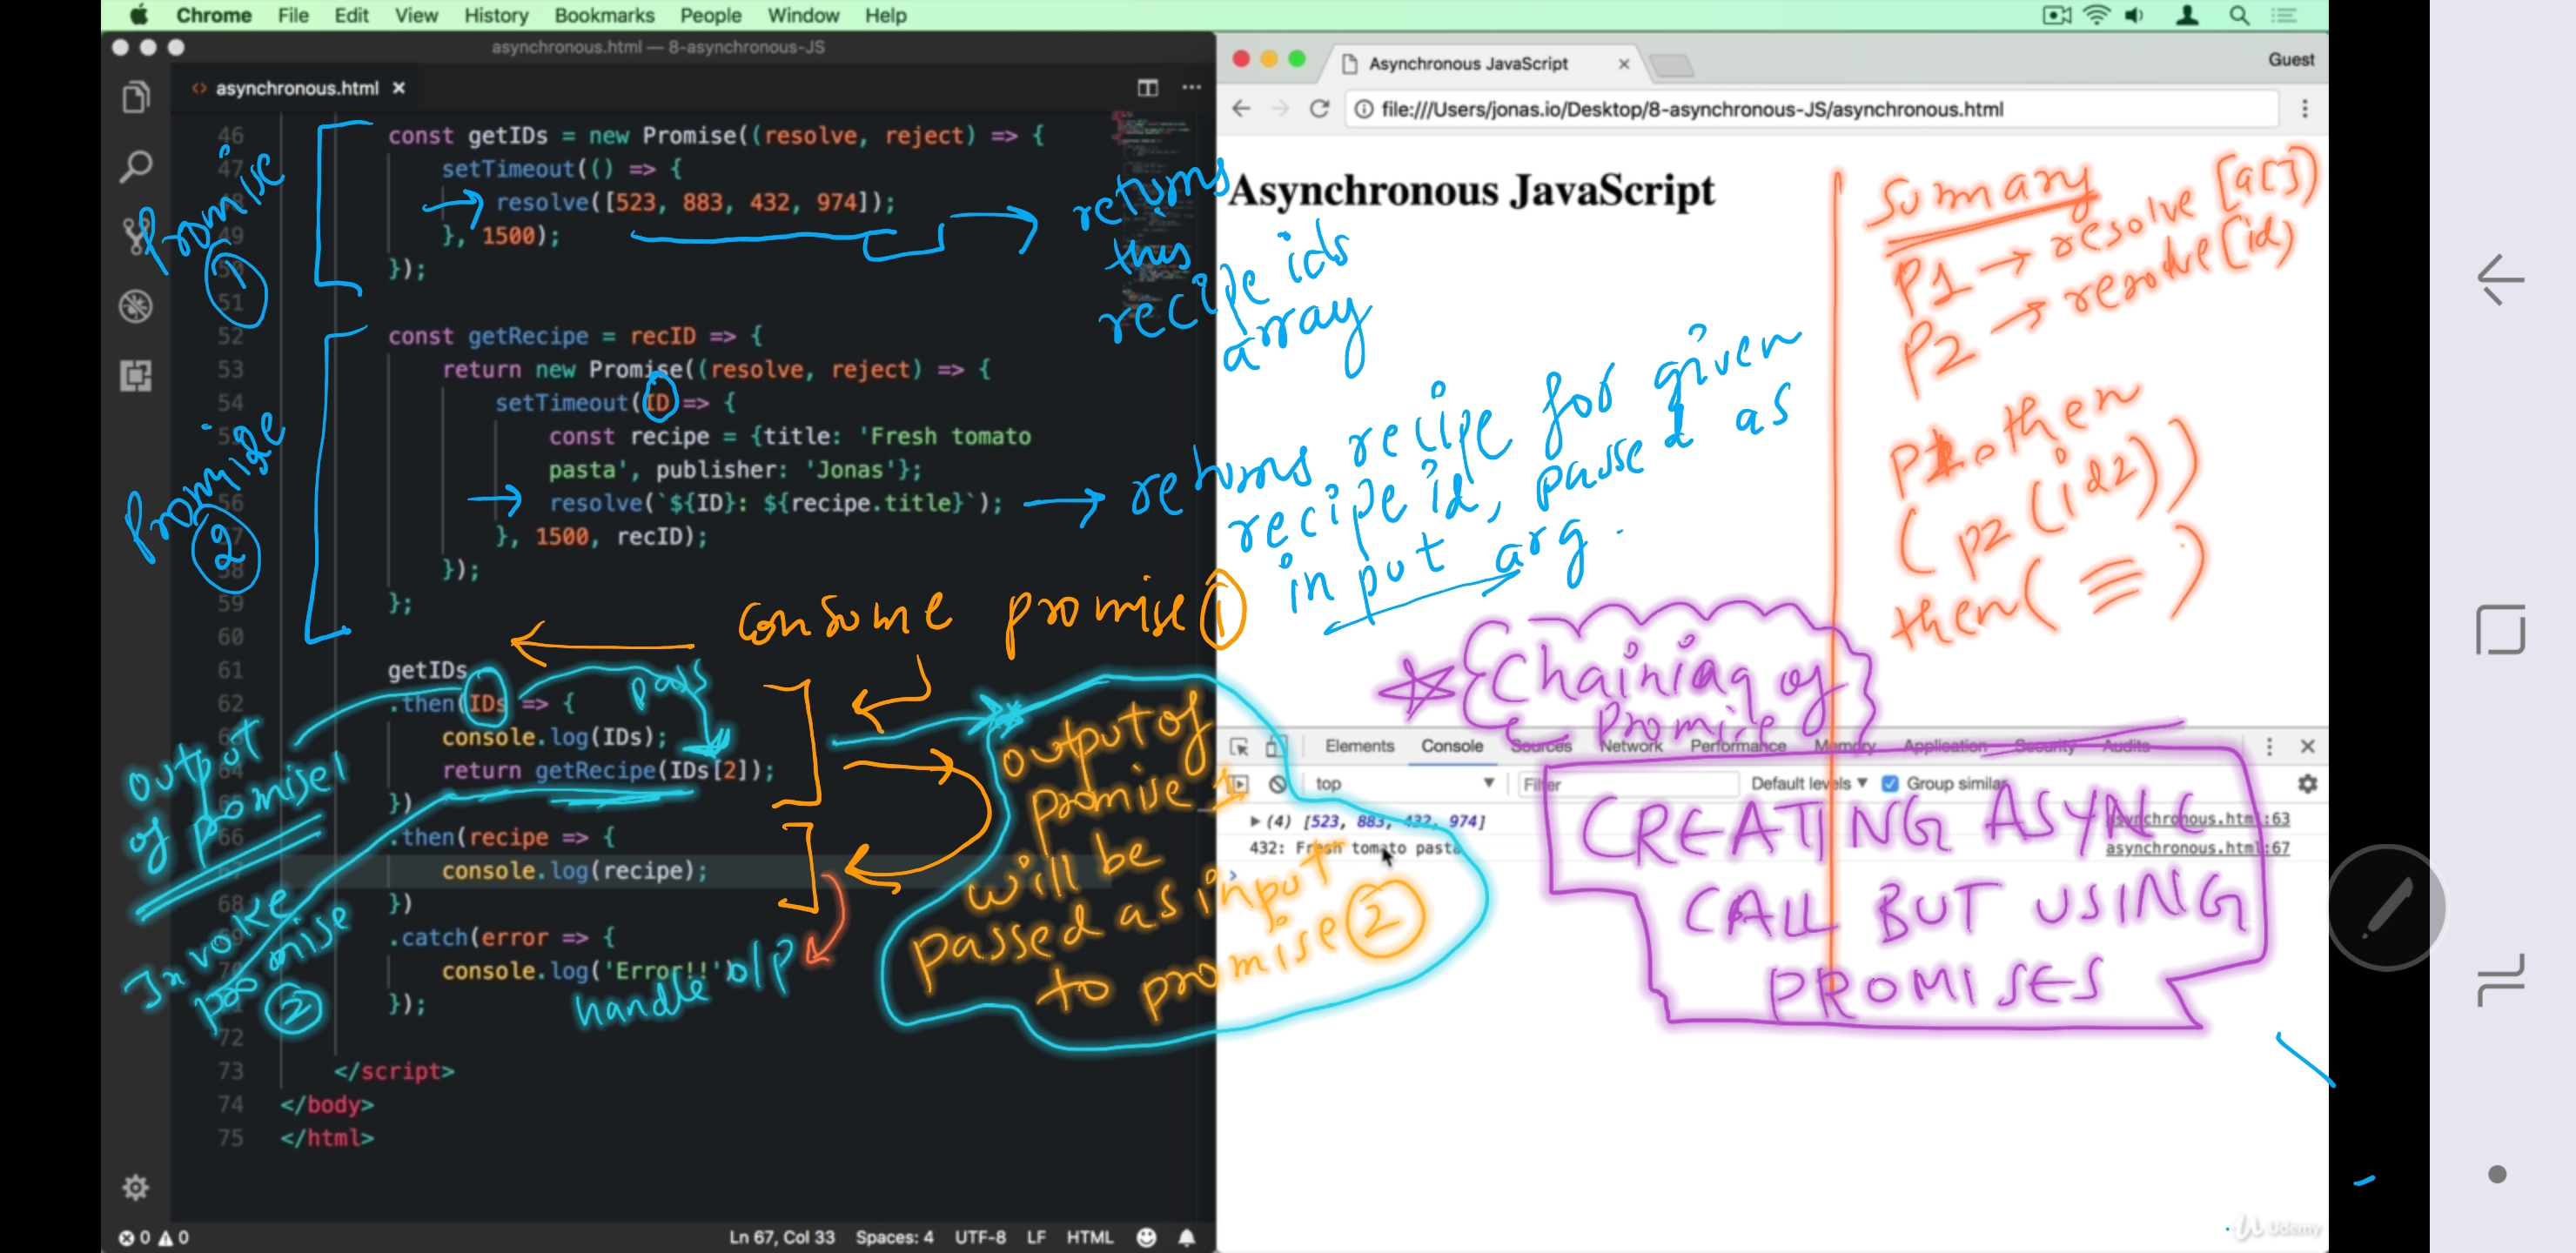Open the Default levels dropdown

(x=1808, y=784)
